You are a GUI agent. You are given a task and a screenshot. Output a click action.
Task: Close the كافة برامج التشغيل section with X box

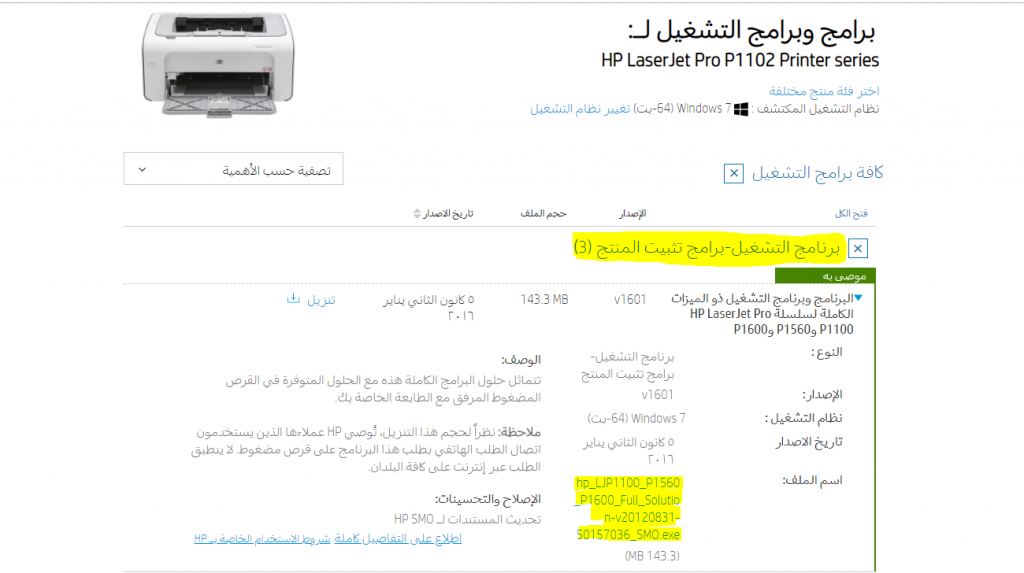733,173
